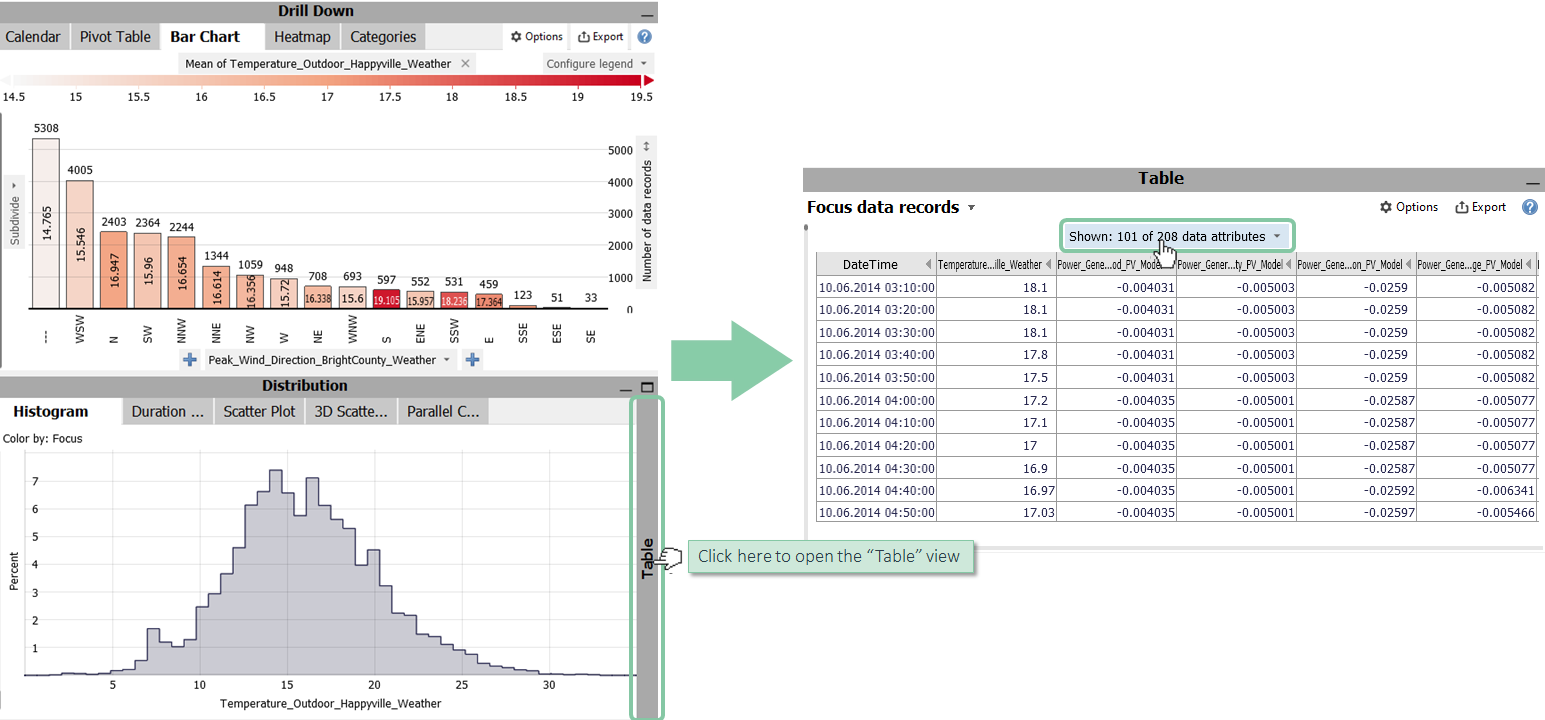Open the Categories tab

coord(383,37)
